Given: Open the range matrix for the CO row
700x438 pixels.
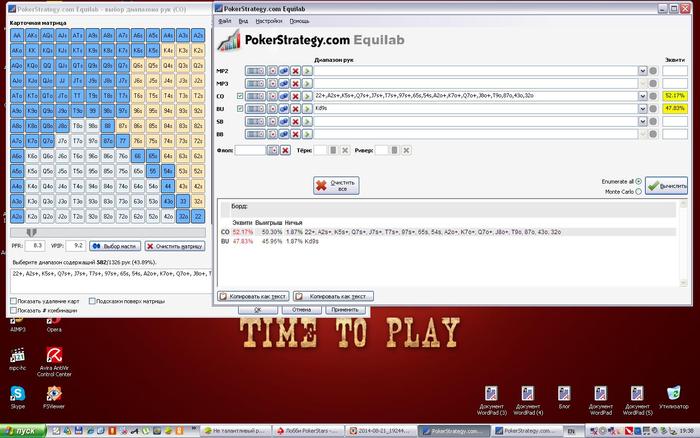Looking at the screenshot, I should 255,96.
